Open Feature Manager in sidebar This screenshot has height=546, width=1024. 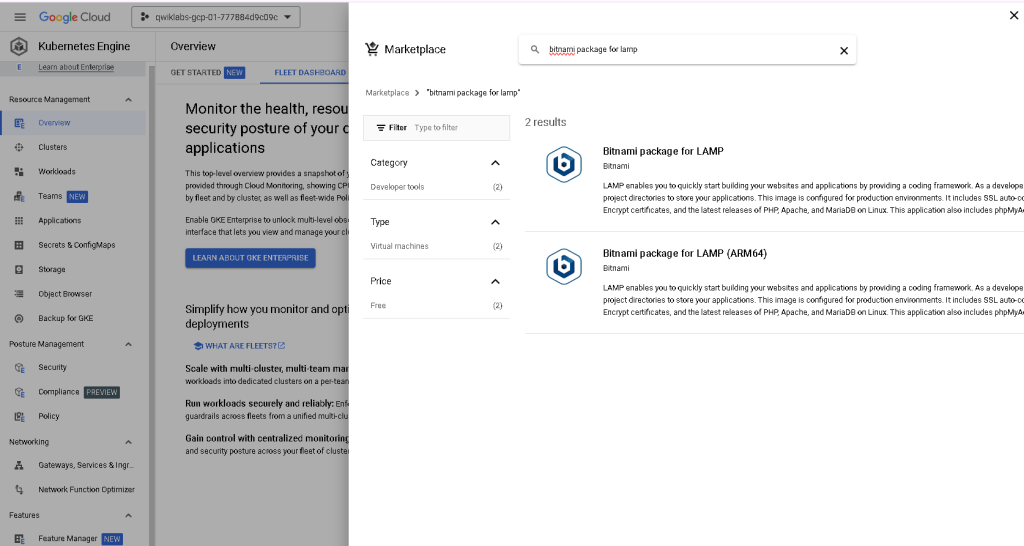[67, 539]
